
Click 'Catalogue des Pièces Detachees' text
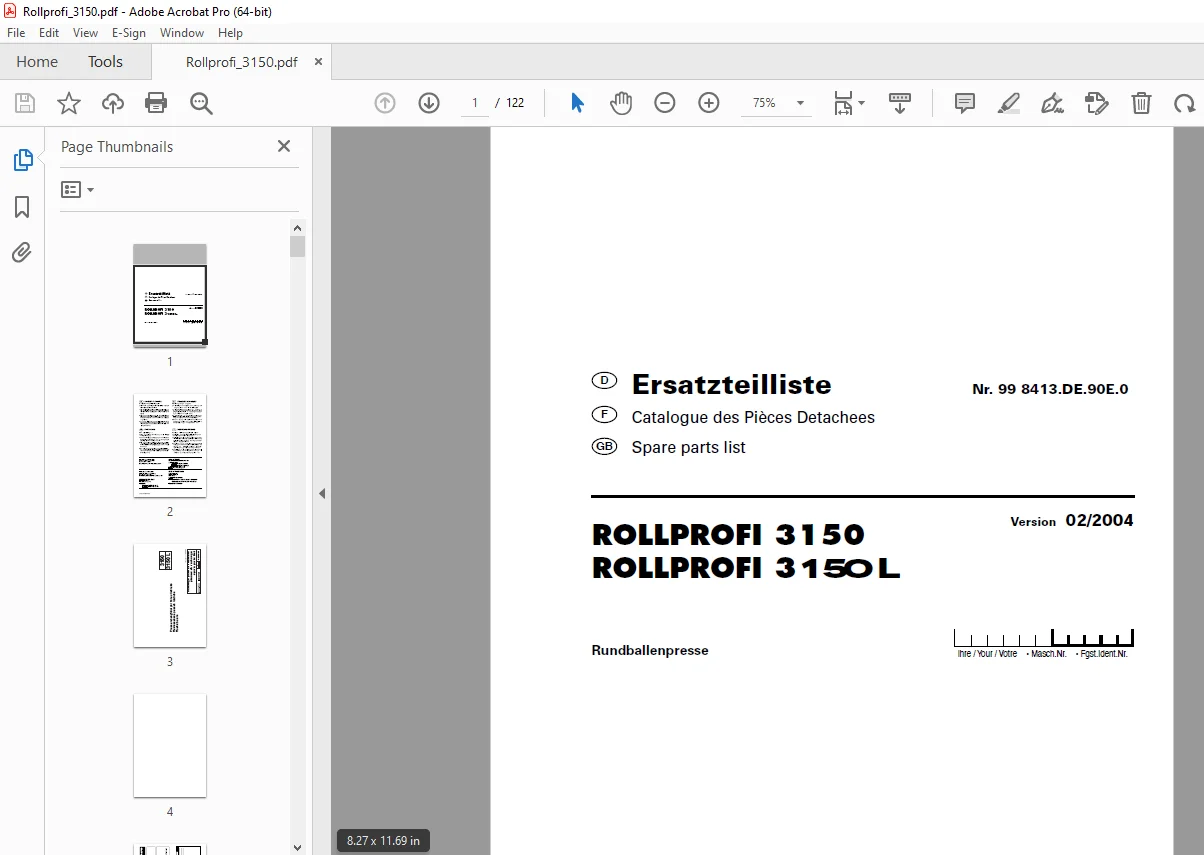(753, 417)
